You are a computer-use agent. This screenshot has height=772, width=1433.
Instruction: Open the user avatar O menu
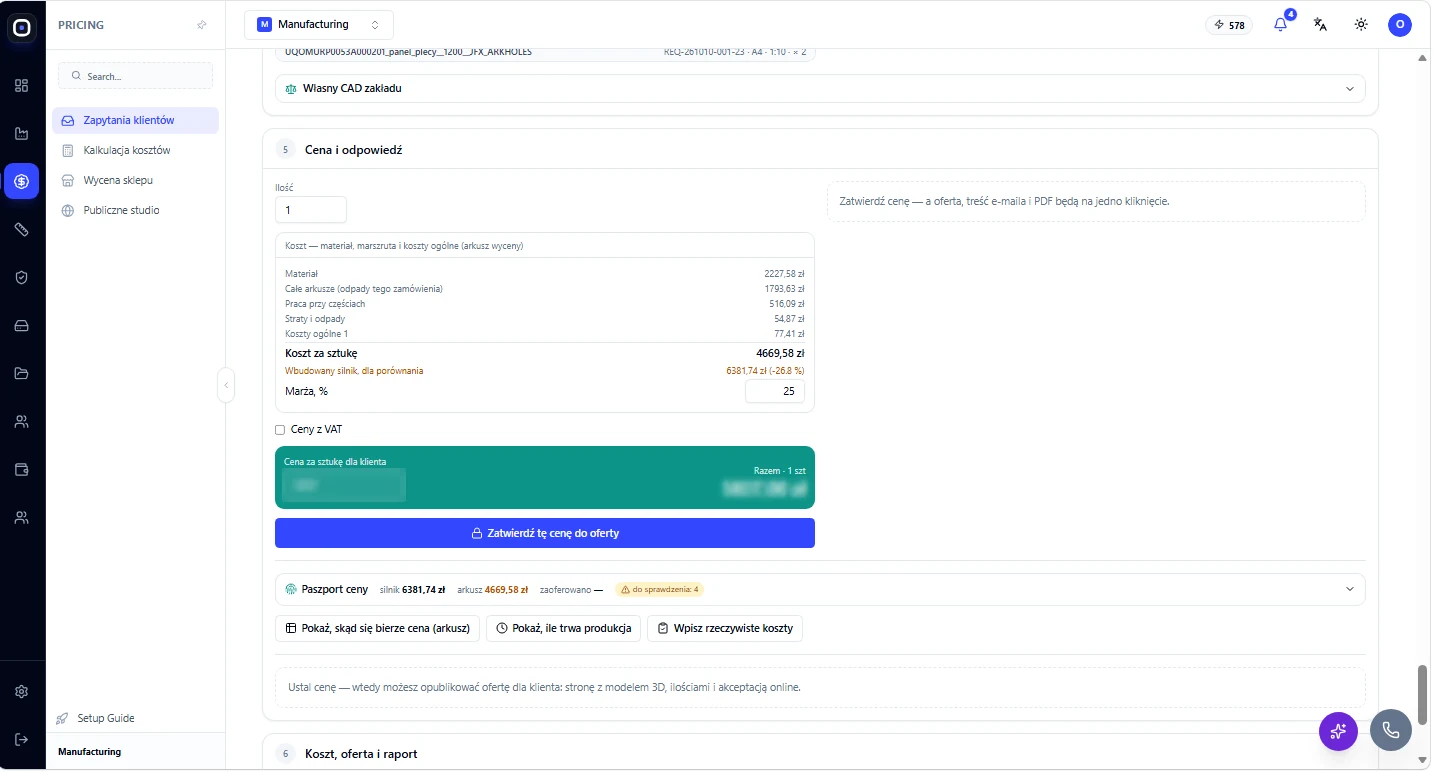point(1400,24)
